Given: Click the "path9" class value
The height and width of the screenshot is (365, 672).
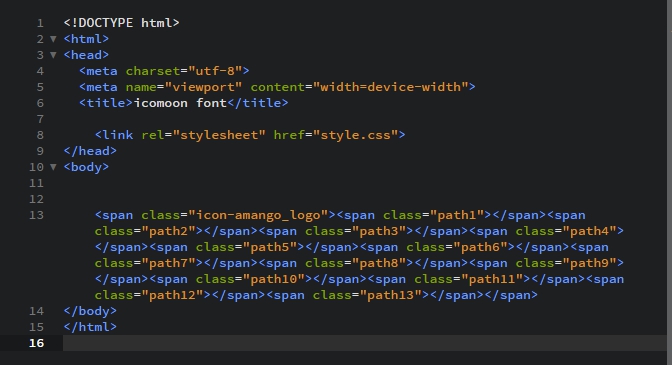Looking at the screenshot, I should click(589, 263).
